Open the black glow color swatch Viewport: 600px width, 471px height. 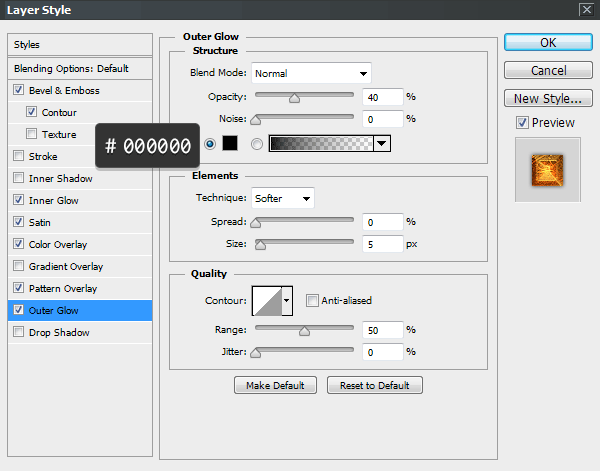pos(229,144)
